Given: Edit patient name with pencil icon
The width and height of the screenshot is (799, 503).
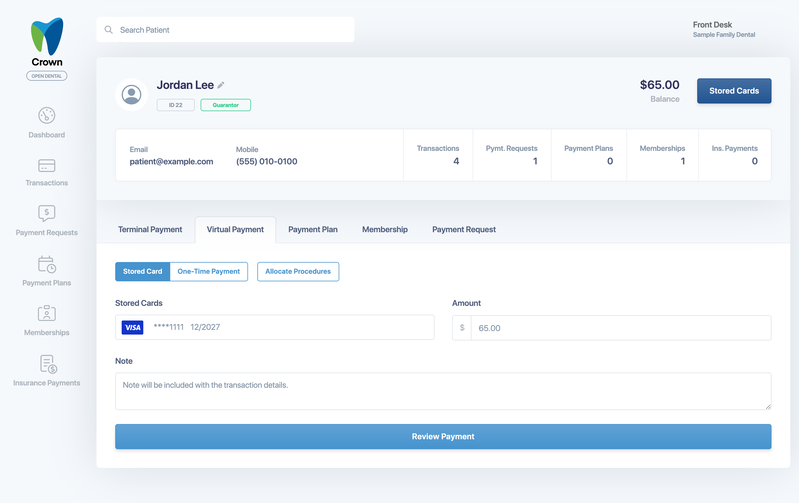Looking at the screenshot, I should pyautogui.click(x=221, y=85).
